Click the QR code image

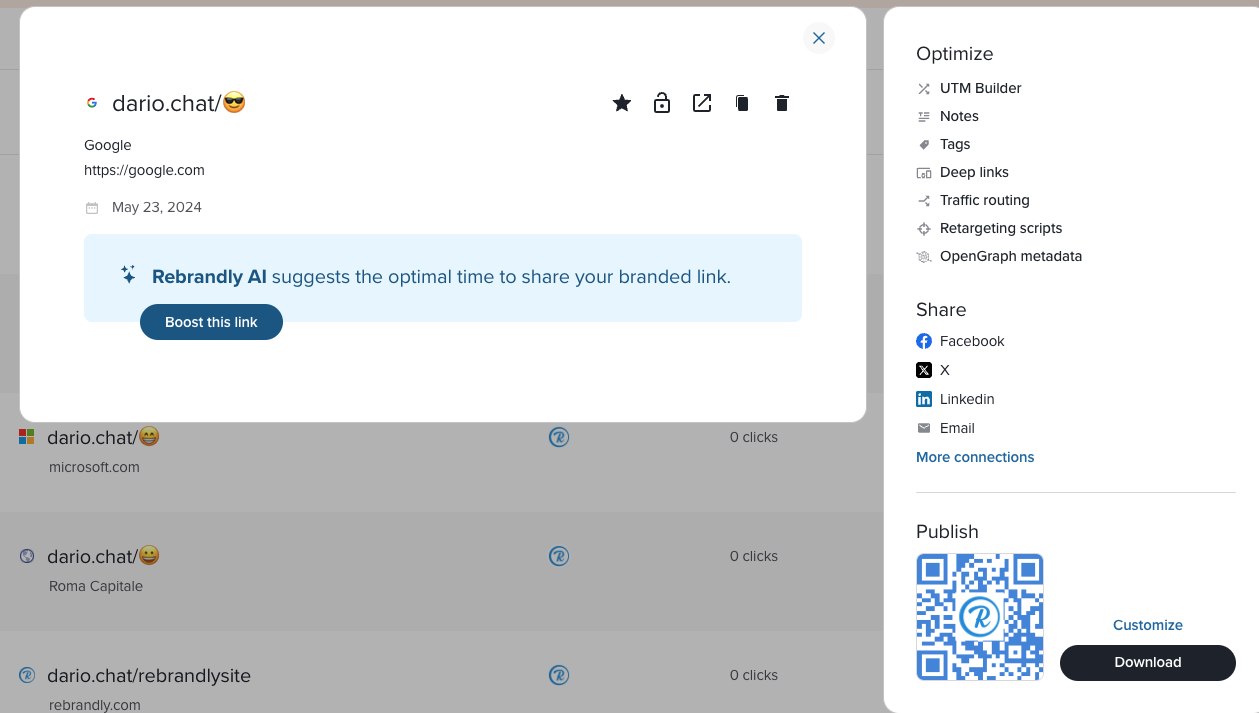point(980,617)
